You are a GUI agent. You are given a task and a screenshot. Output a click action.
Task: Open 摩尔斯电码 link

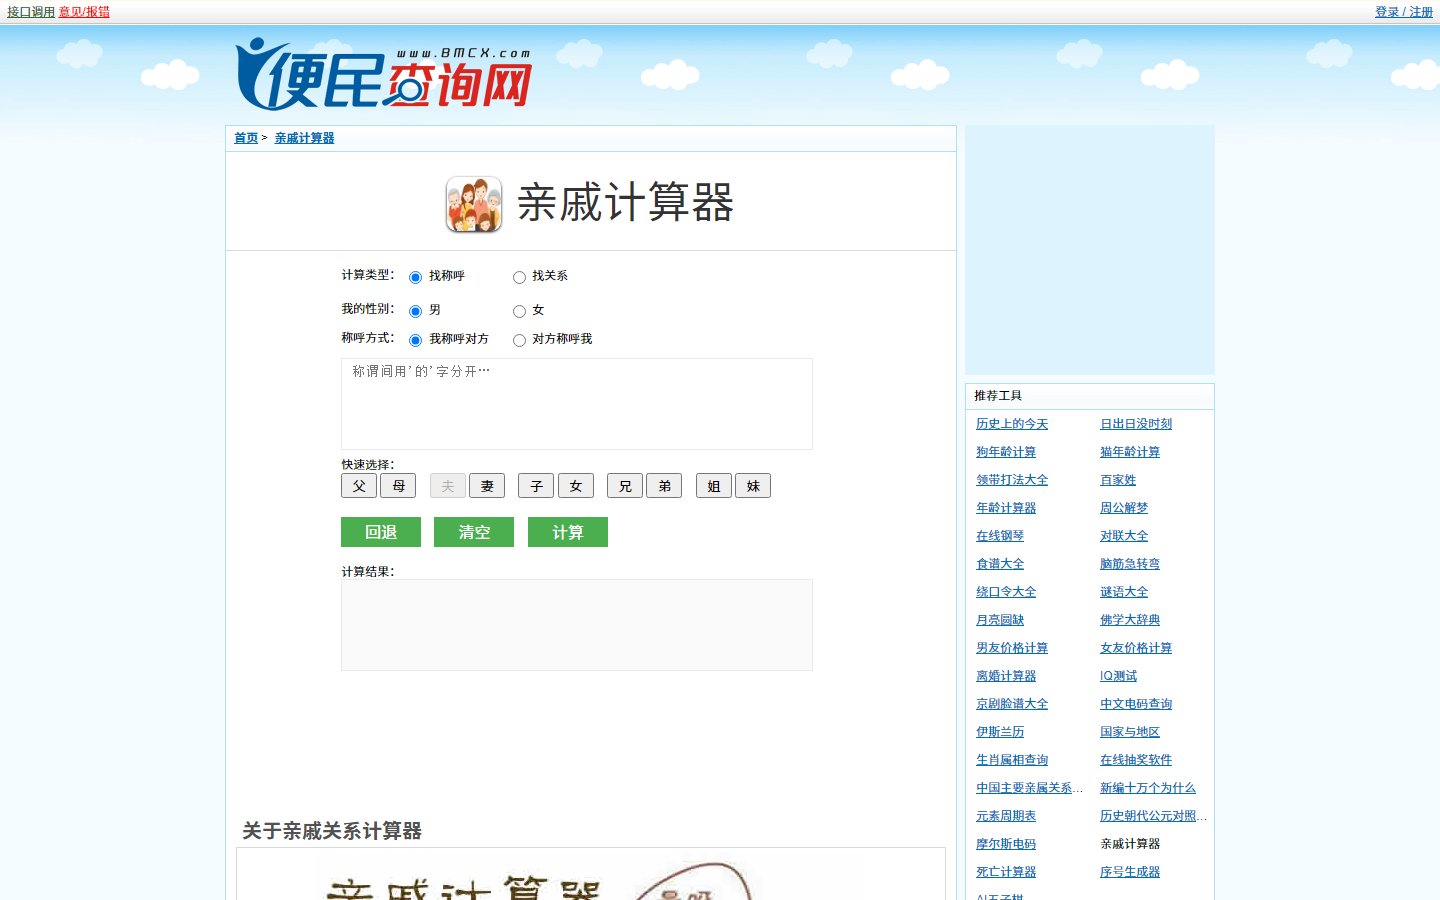pyautogui.click(x=1006, y=844)
